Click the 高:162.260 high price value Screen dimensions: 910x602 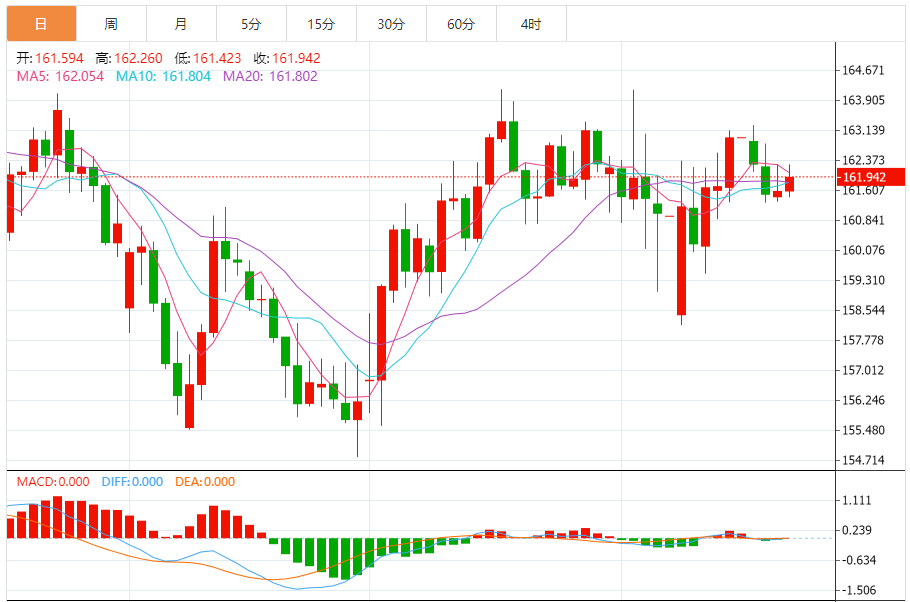pyautogui.click(x=129, y=58)
